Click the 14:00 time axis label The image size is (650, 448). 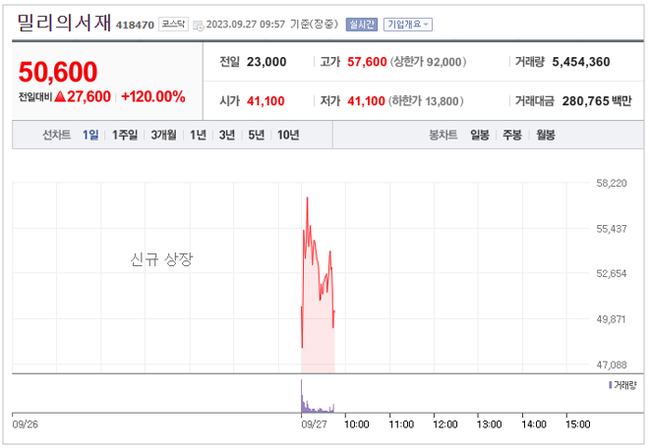pyautogui.click(x=534, y=424)
